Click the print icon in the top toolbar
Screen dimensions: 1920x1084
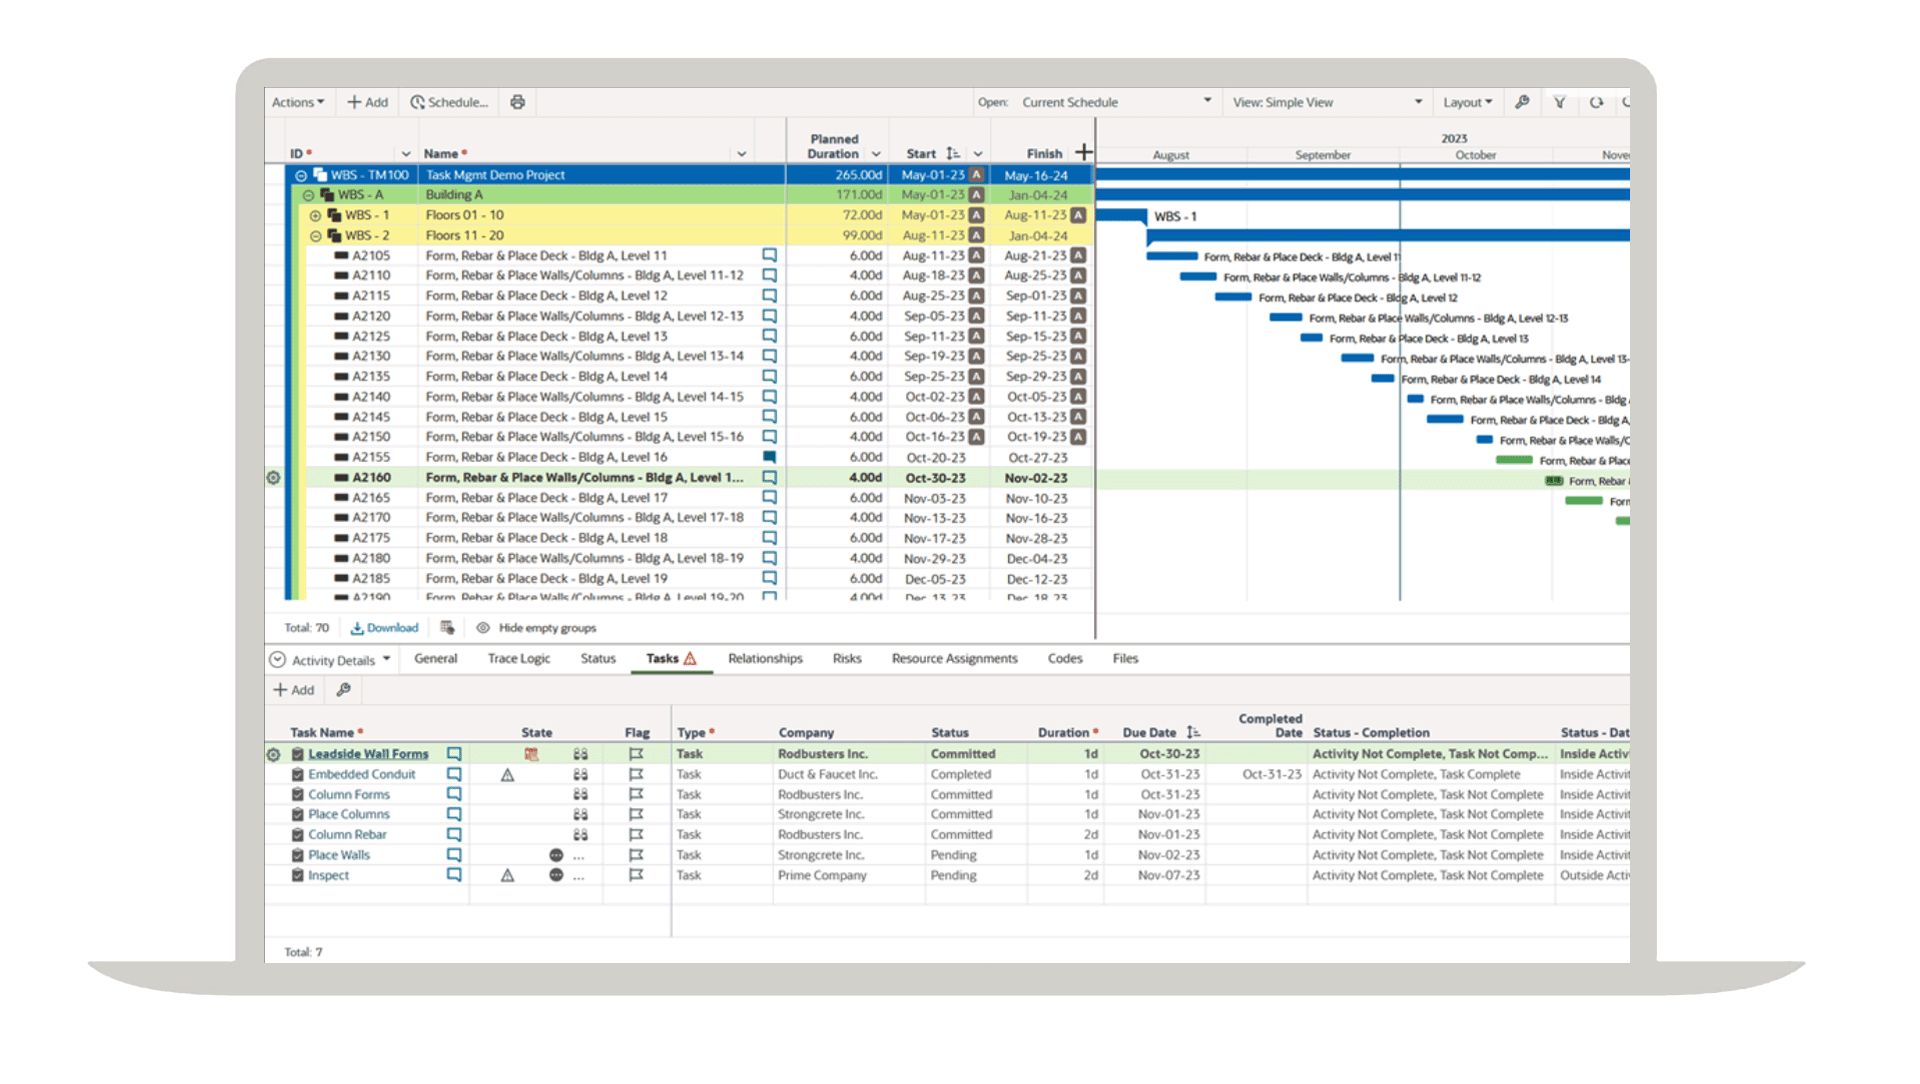[517, 102]
